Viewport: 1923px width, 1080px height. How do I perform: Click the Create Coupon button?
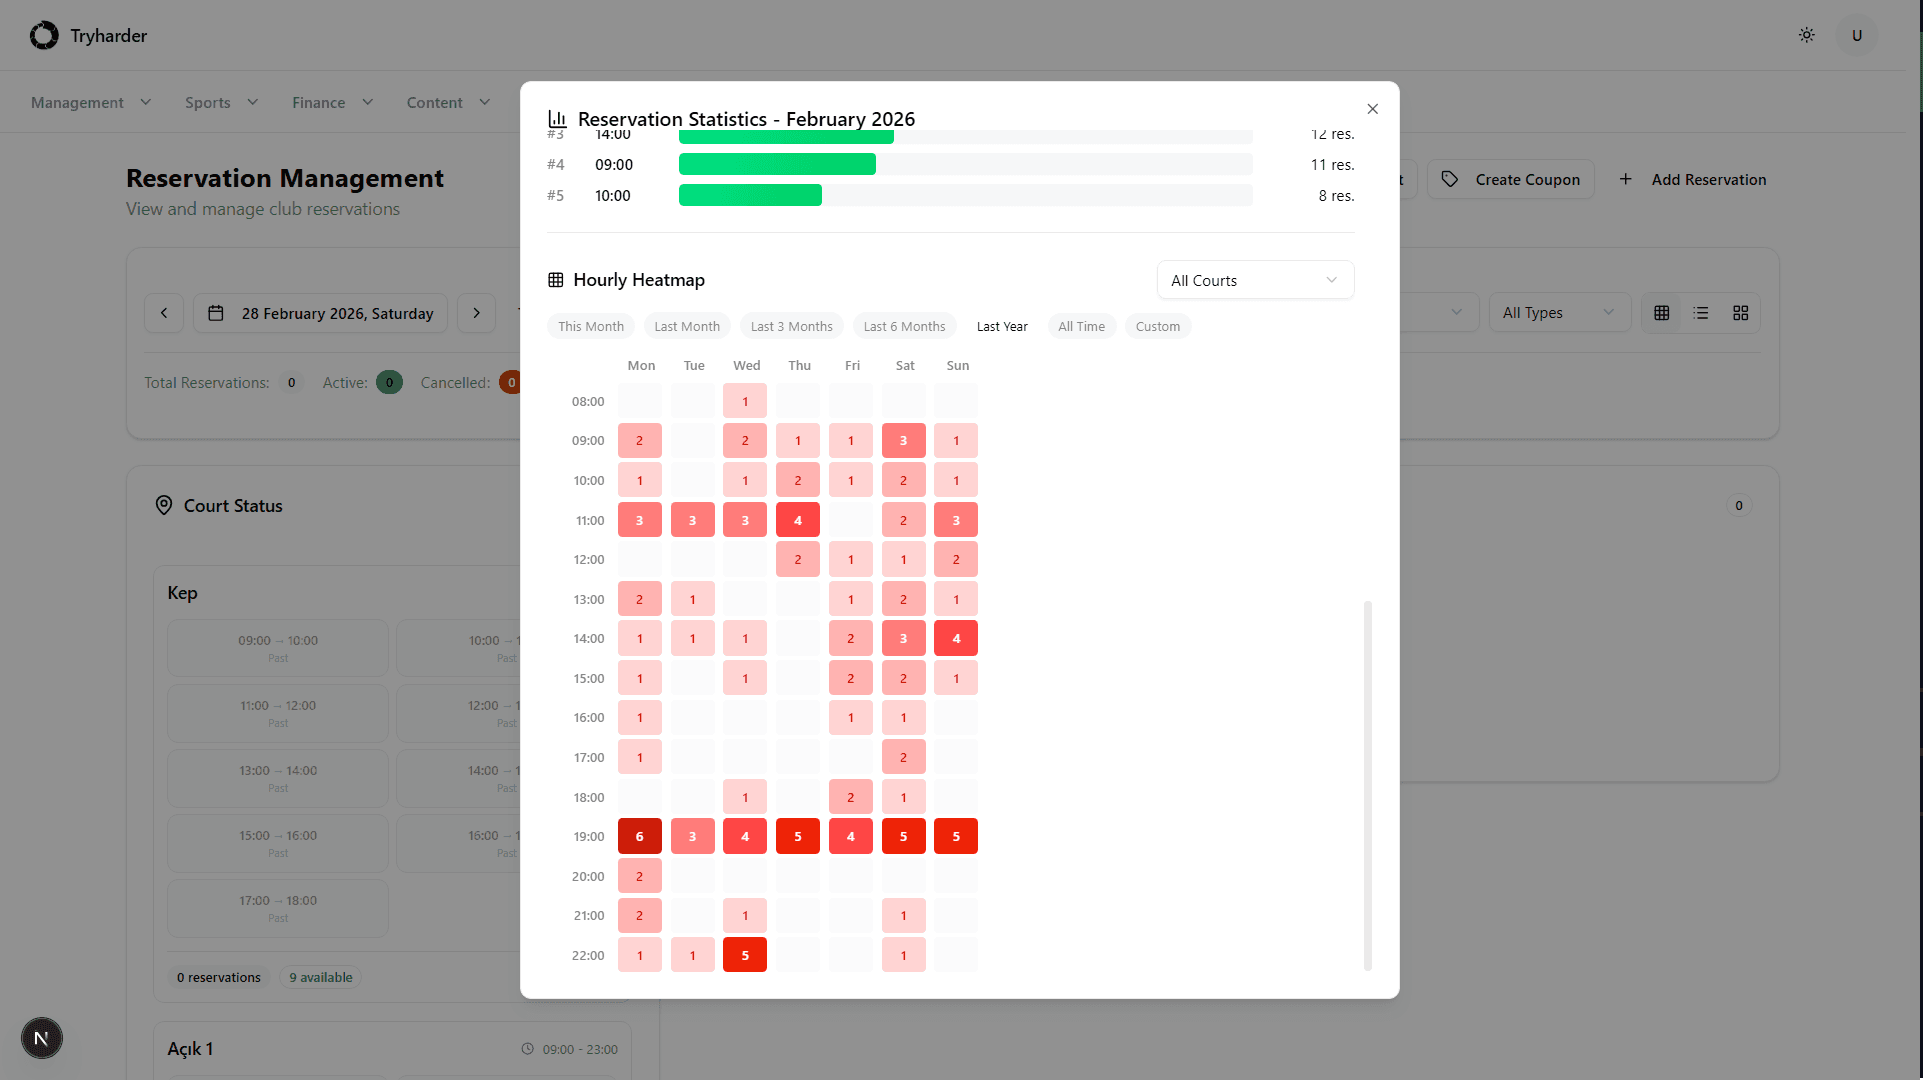1511,179
